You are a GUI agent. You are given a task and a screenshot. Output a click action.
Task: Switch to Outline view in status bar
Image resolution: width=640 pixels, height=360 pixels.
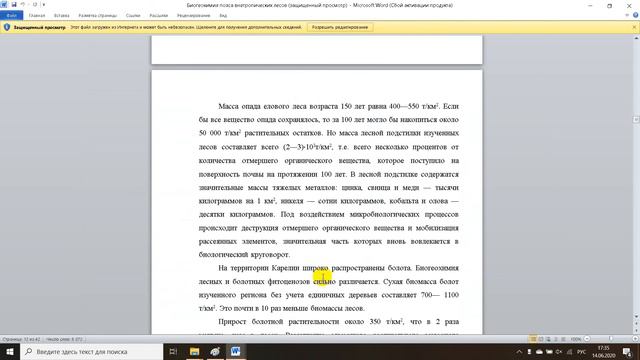click(556, 339)
